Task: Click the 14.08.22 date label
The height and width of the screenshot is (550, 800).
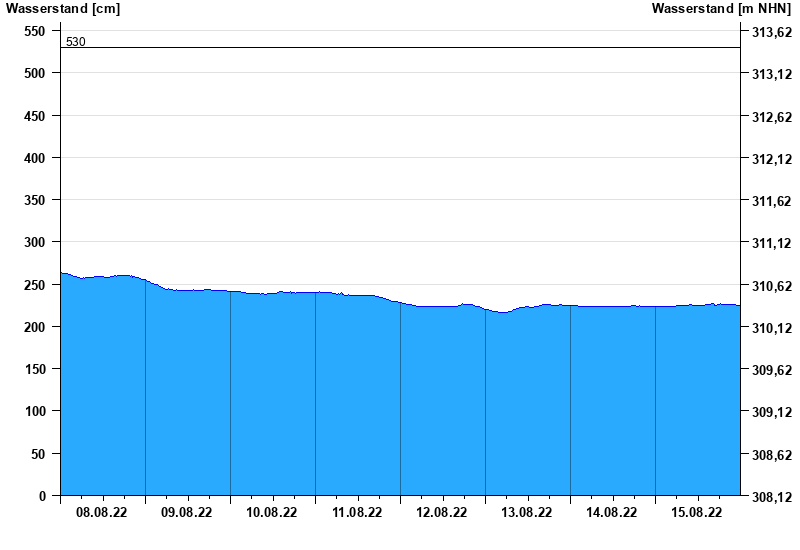Action: (x=611, y=512)
